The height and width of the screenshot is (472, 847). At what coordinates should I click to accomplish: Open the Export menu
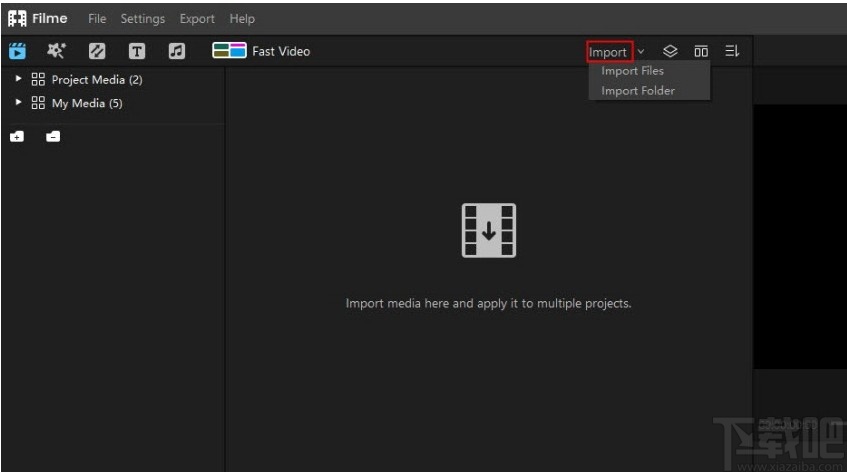coord(197,19)
